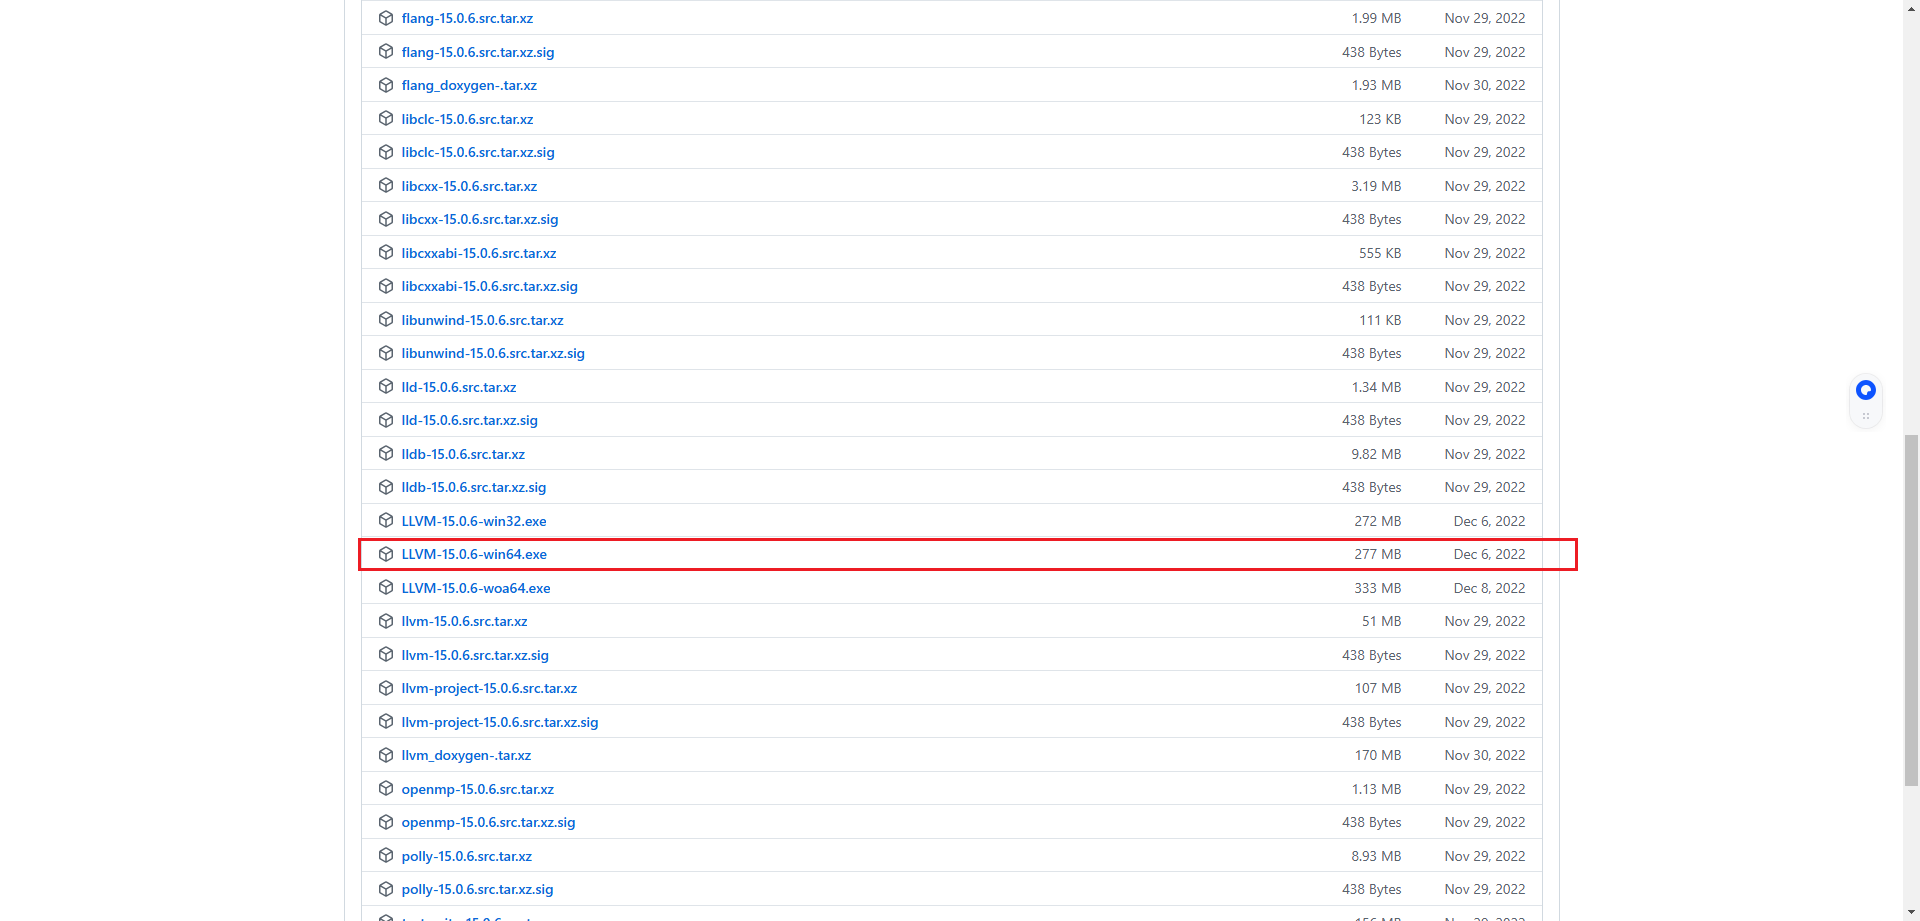Download libcxxabi-15.0.6.src.tar.xz
1920x921 pixels.
coord(479,253)
